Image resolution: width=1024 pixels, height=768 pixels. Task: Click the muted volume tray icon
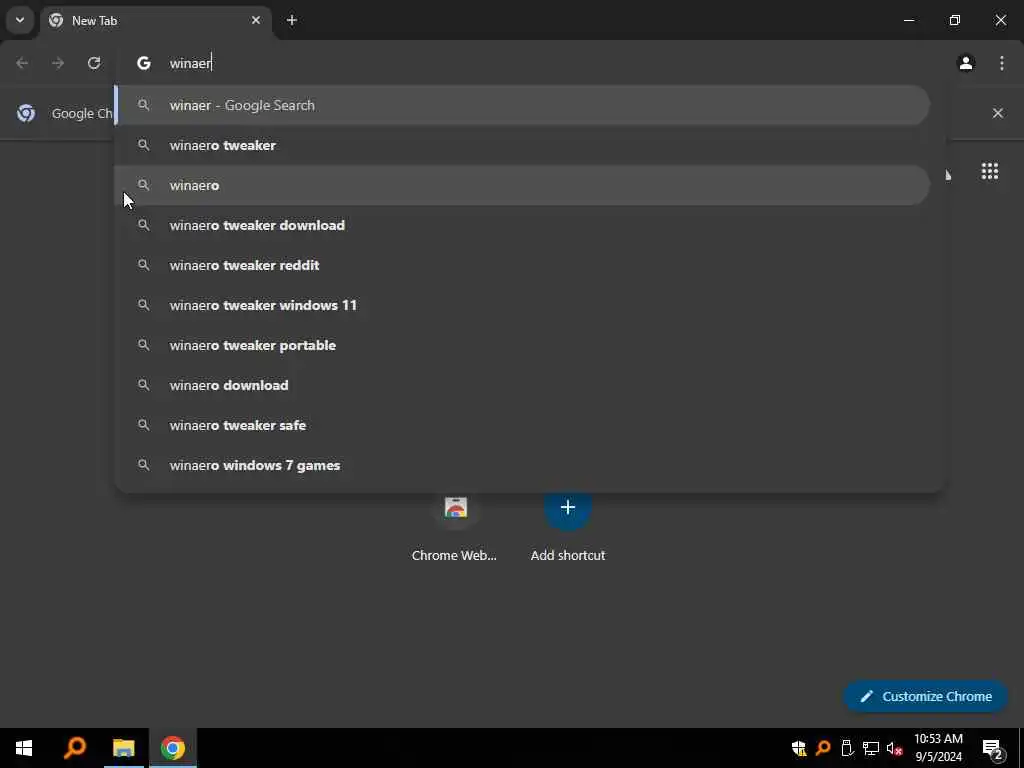895,748
